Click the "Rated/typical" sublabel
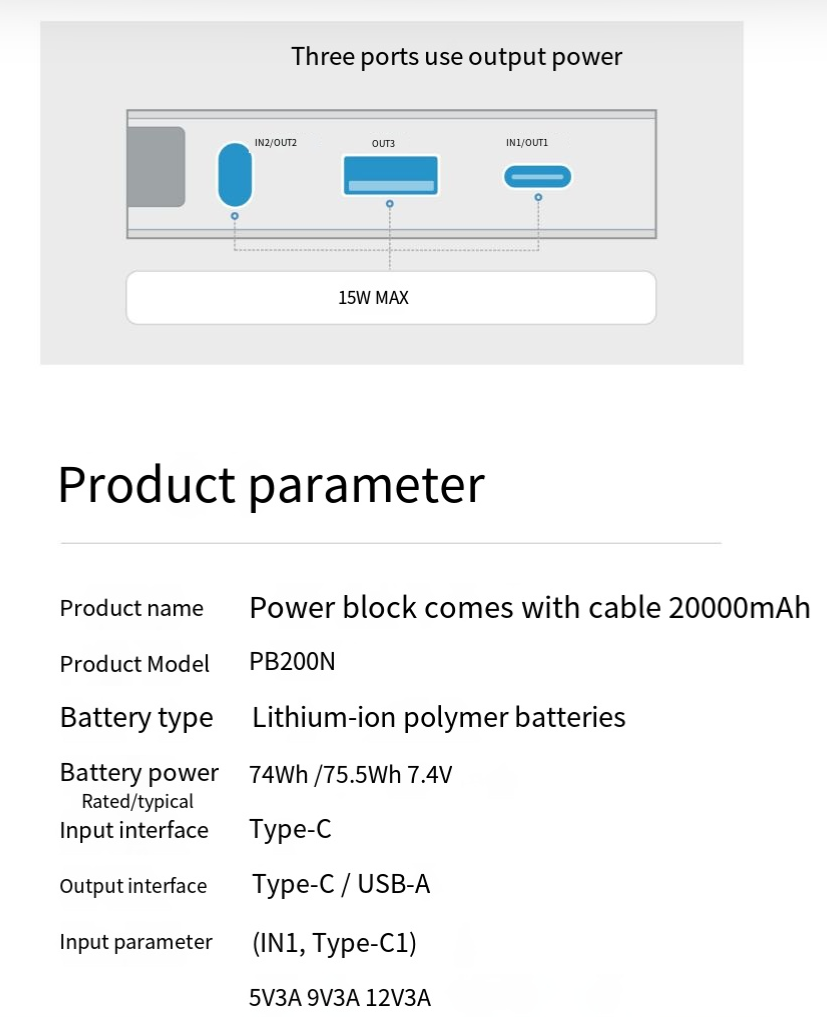Viewport: 827px width, 1017px height. click(x=137, y=801)
